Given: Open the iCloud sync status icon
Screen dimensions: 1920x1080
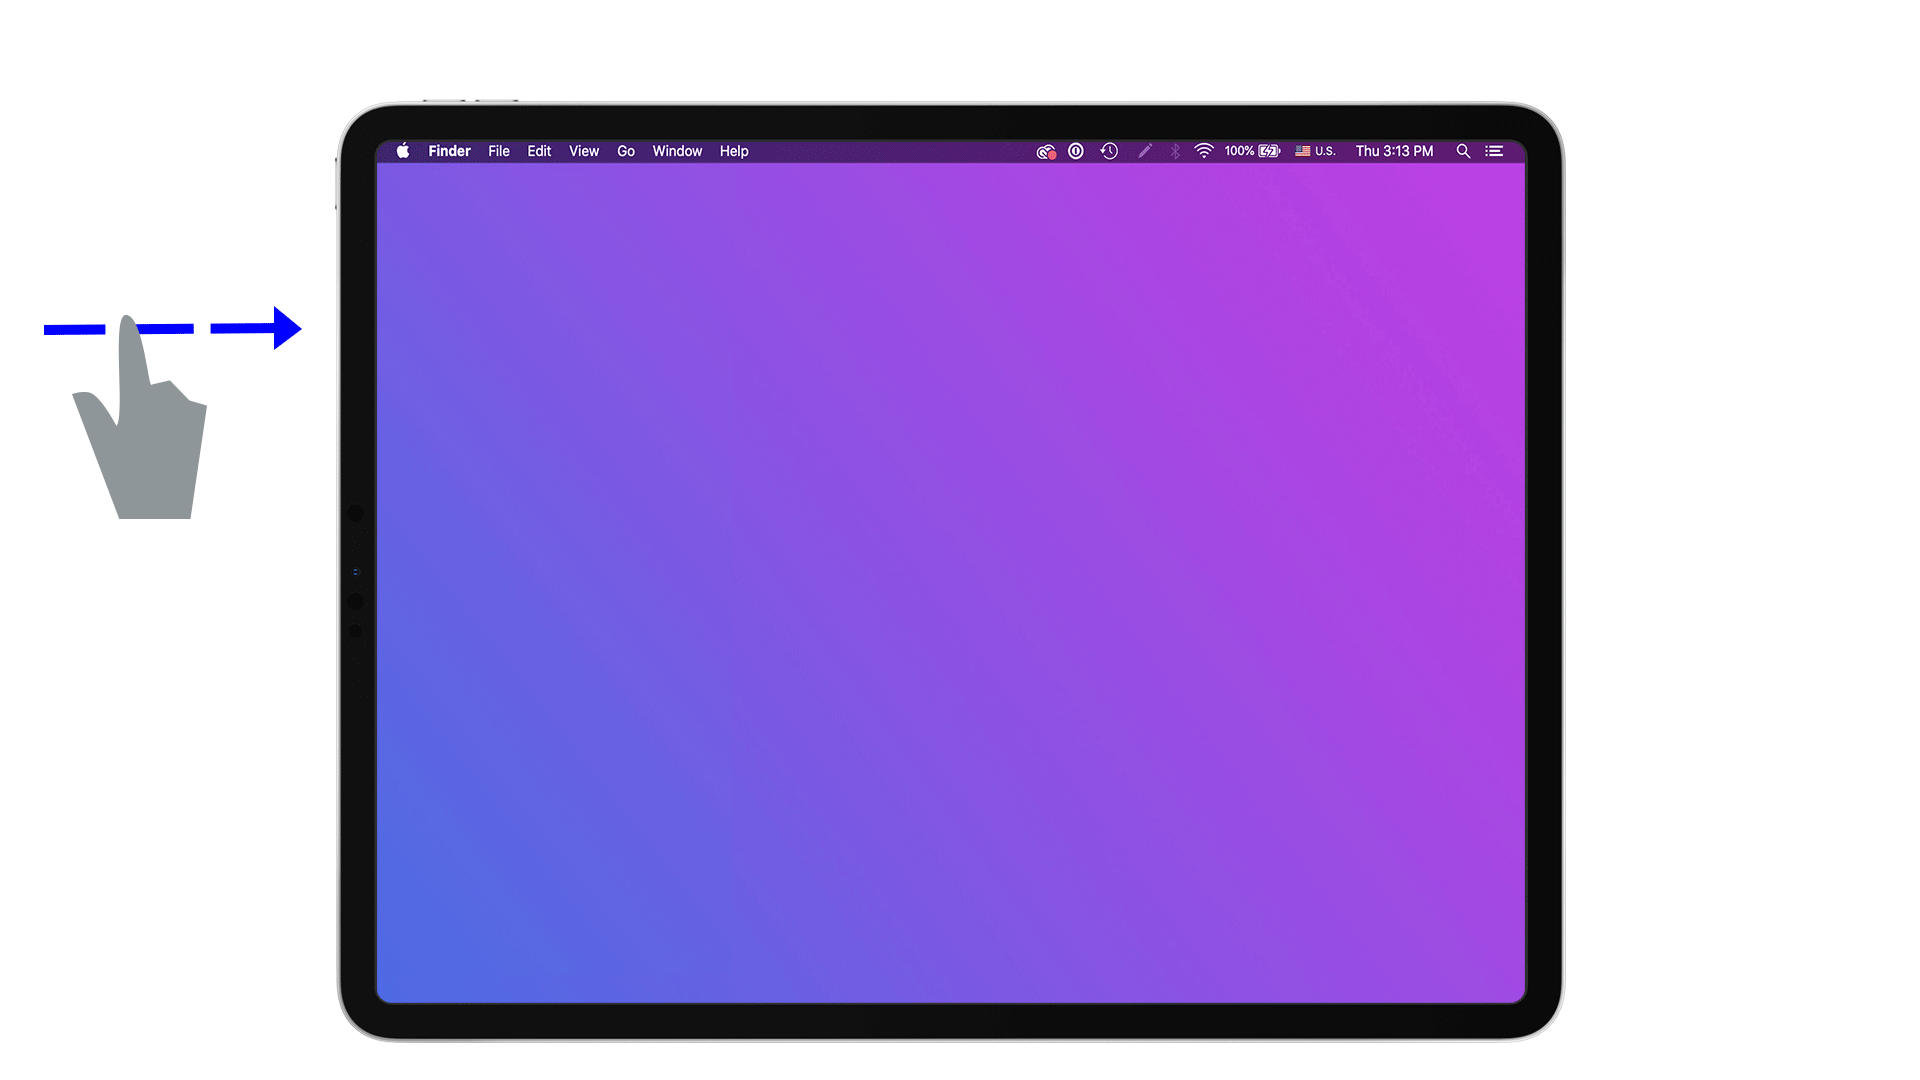Looking at the screenshot, I should (x=1046, y=151).
